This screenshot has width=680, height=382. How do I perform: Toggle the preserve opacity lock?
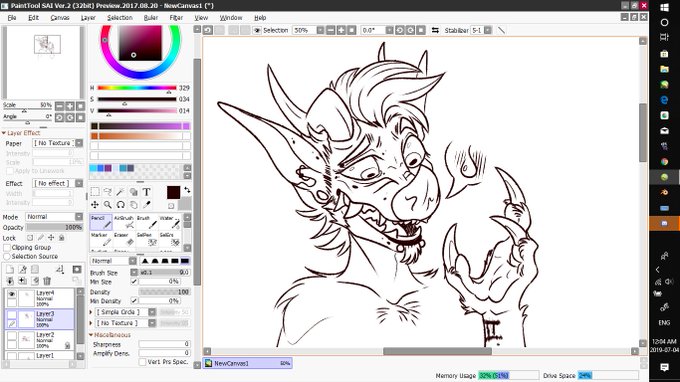(30, 238)
